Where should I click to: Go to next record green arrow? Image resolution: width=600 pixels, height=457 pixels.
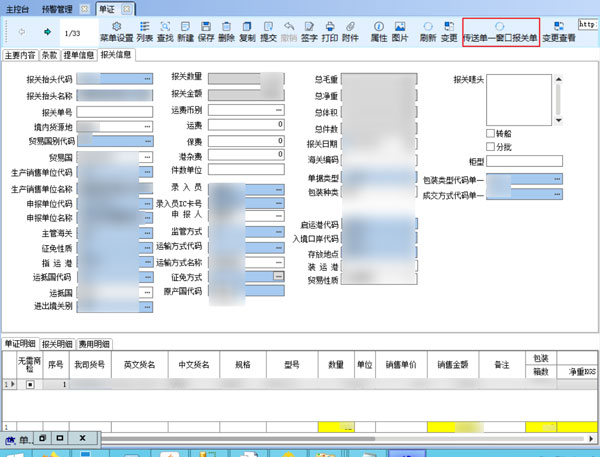point(47,32)
